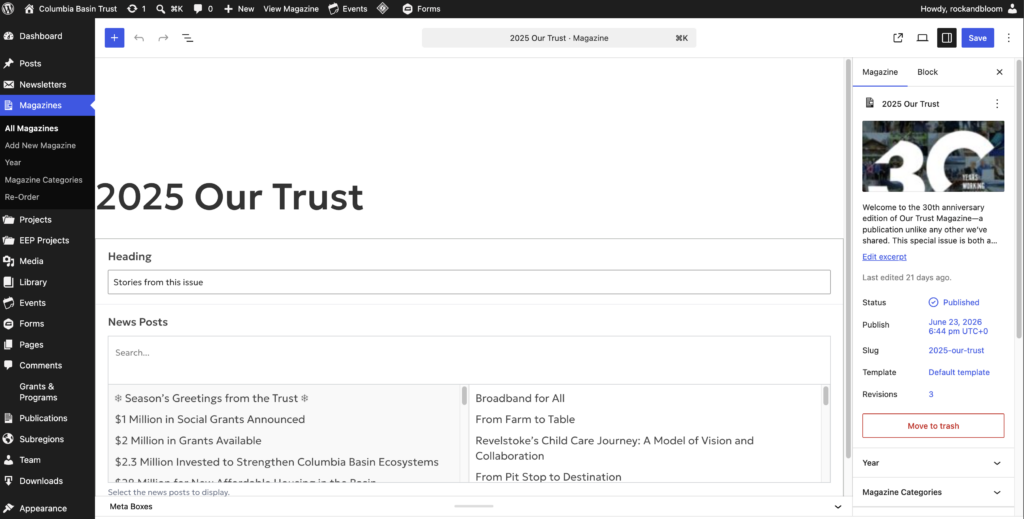Click the Undo arrow in editor toolbar
The width and height of the screenshot is (1024, 519).
pos(139,38)
